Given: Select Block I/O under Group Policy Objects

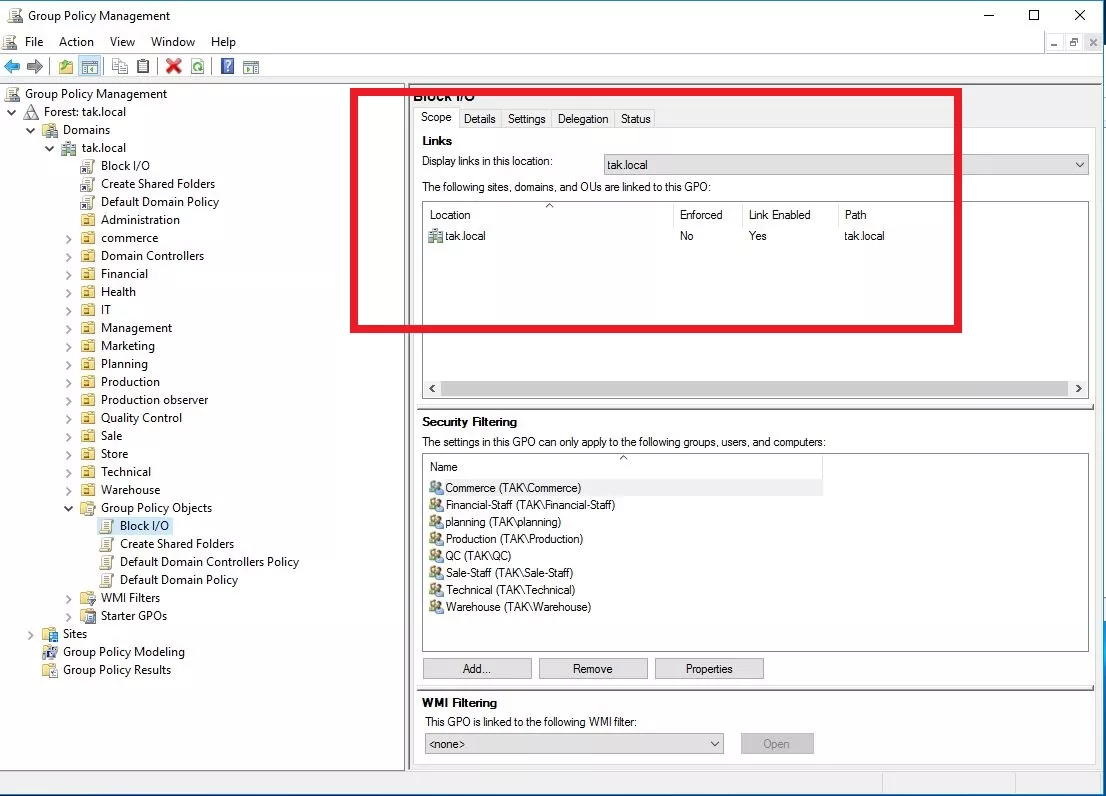Looking at the screenshot, I should 144,526.
